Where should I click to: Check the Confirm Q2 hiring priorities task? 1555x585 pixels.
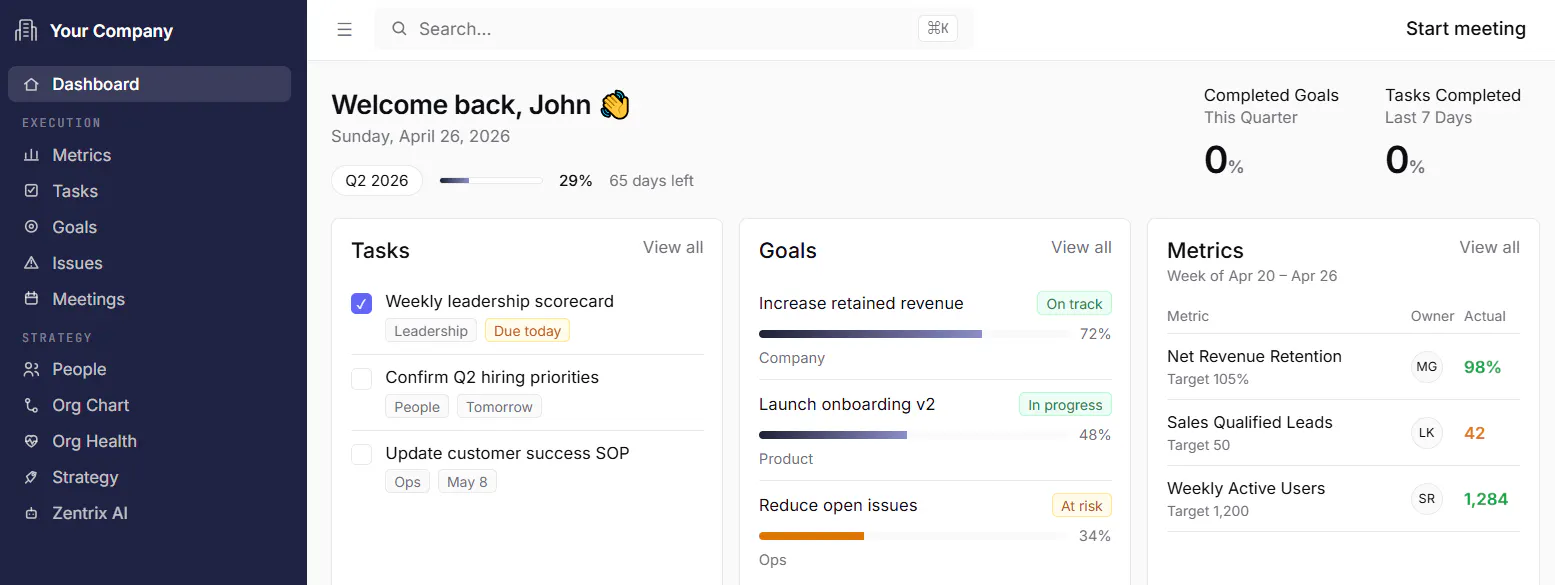point(362,379)
